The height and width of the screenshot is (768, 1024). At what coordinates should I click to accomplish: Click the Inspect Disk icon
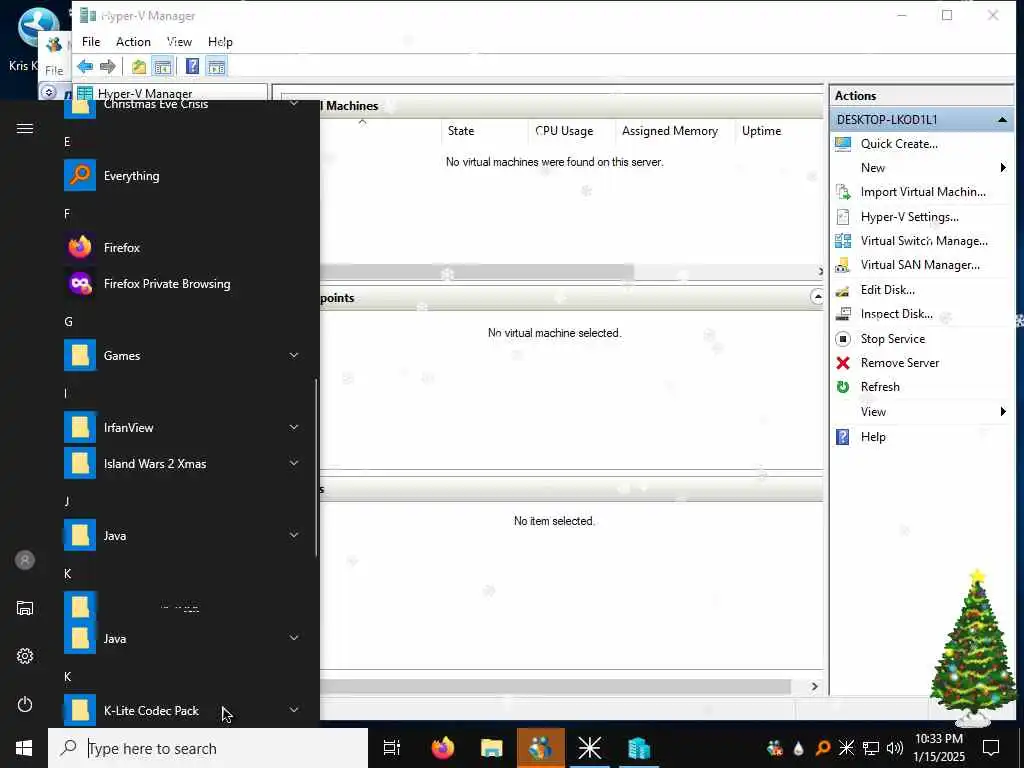tap(843, 314)
